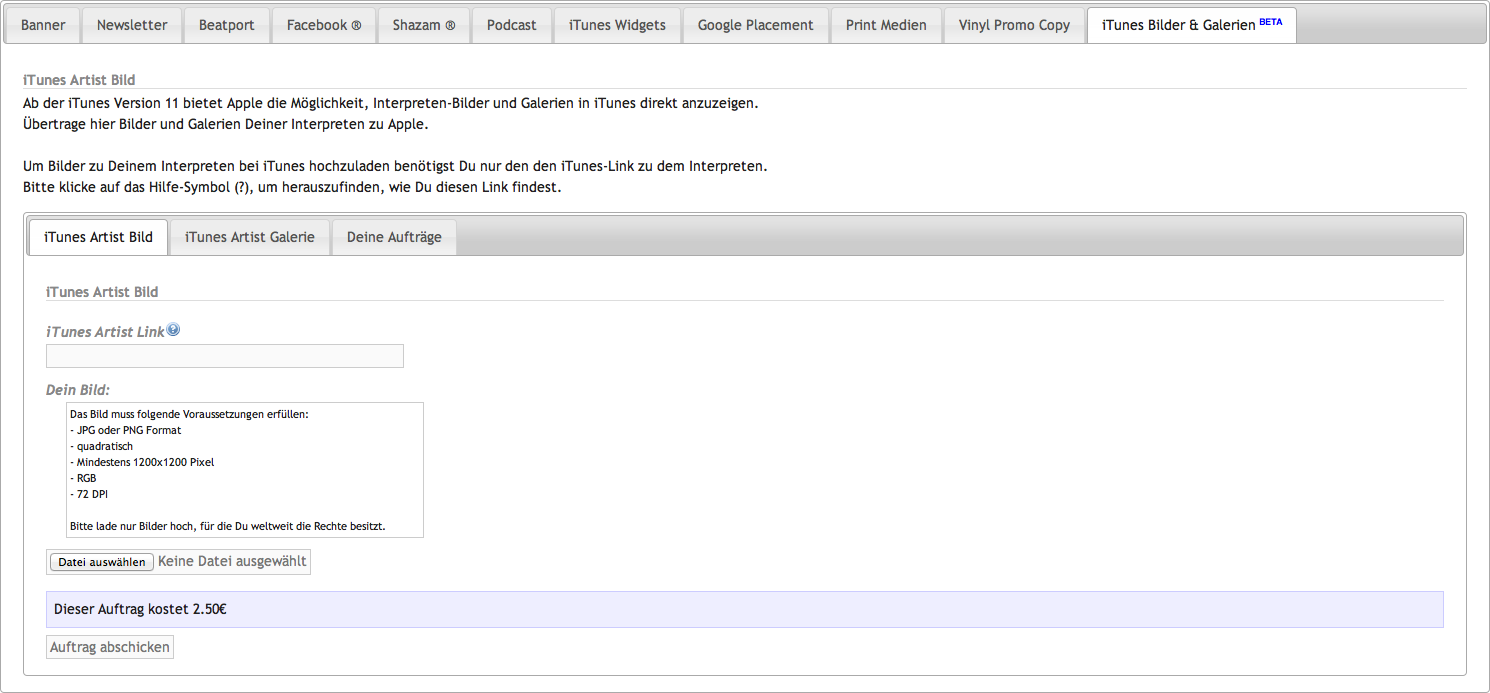The width and height of the screenshot is (1490, 693).
Task: Show the Deine Aufträge sub-tab
Action: pos(394,237)
